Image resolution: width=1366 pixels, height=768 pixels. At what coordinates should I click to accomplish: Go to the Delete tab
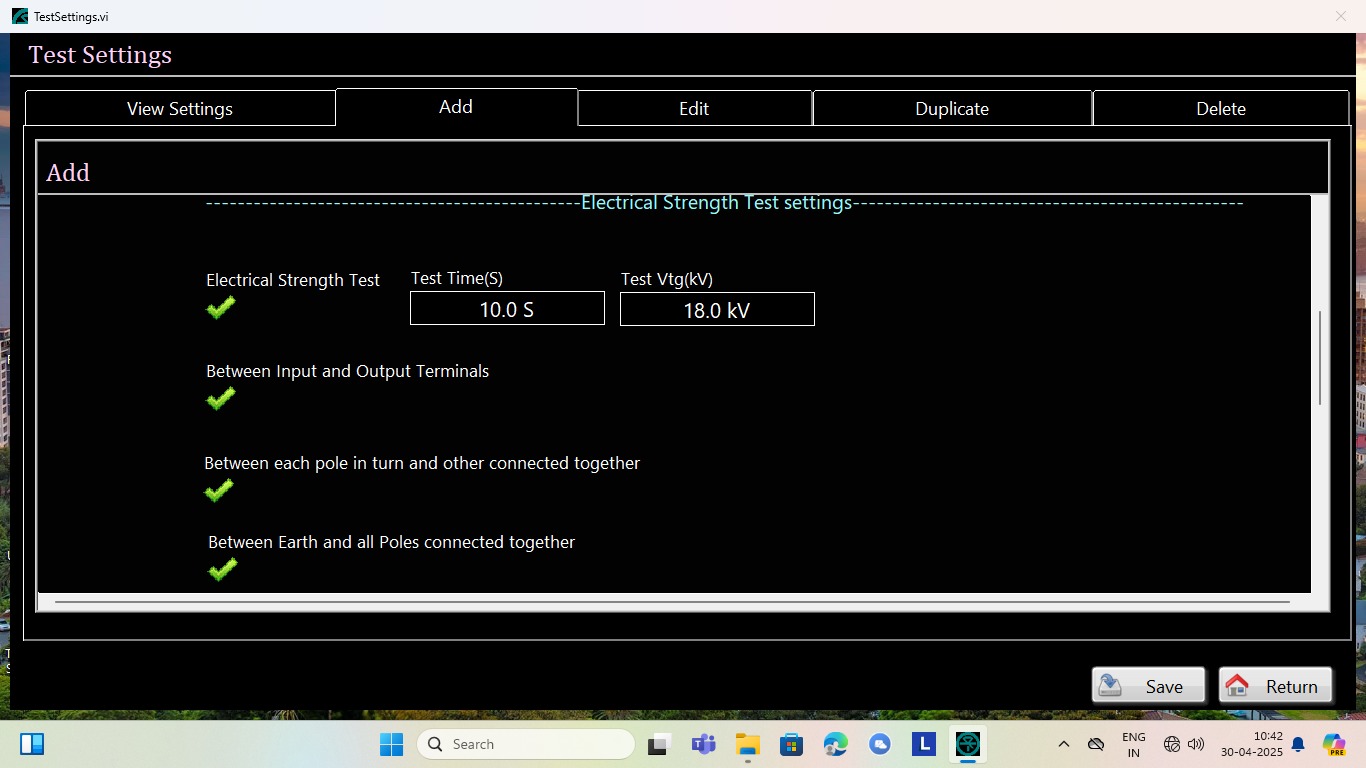coord(1221,109)
